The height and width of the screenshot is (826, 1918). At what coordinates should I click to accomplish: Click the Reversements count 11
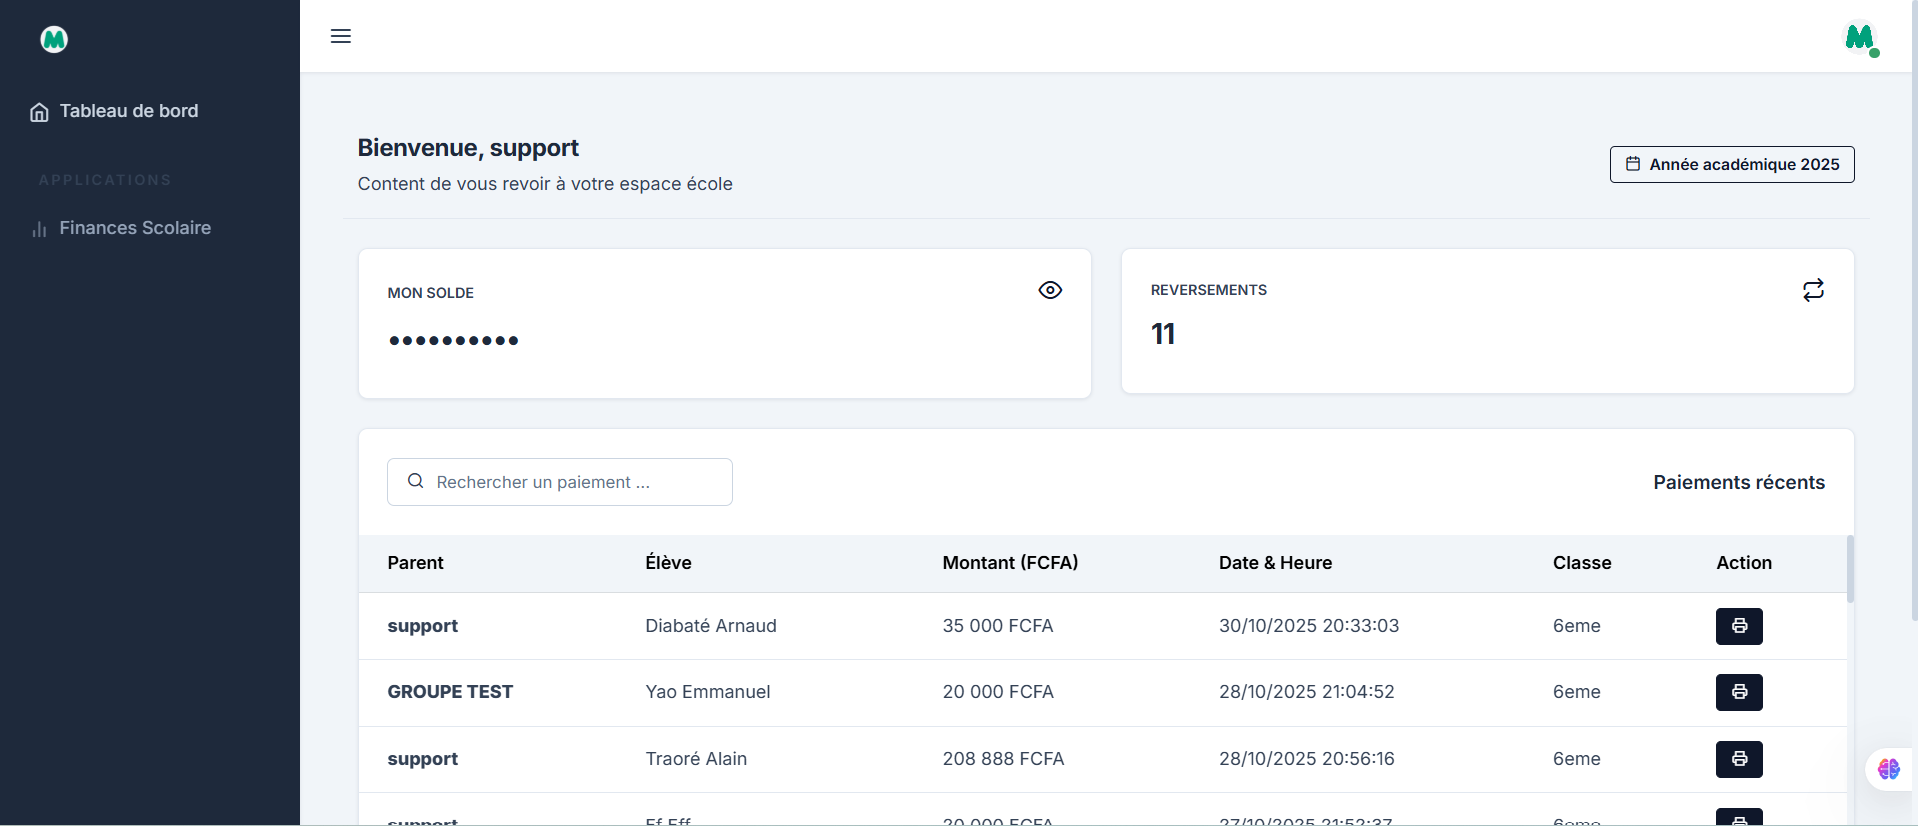point(1162,334)
